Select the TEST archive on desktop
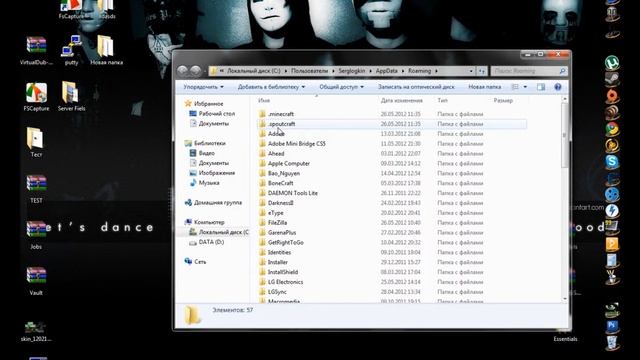This screenshot has height=360, width=640. pos(36,189)
